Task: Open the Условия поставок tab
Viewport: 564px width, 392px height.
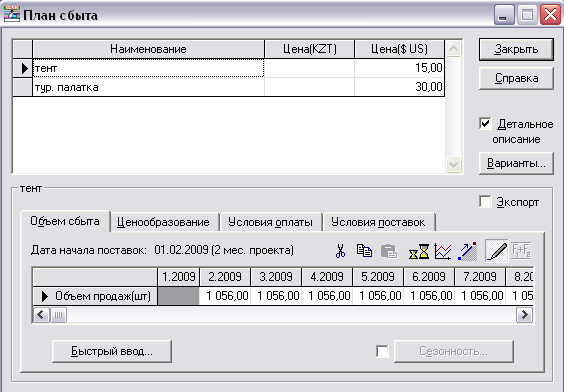Action: (x=378, y=222)
